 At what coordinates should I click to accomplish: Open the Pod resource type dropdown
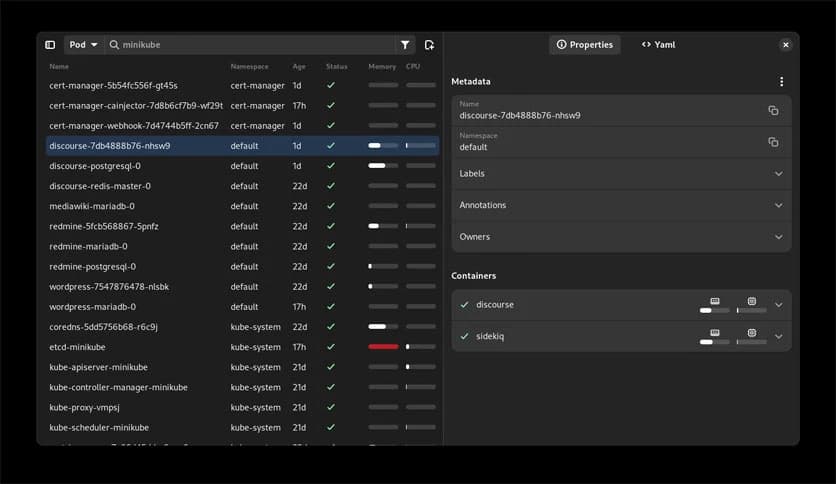point(83,45)
